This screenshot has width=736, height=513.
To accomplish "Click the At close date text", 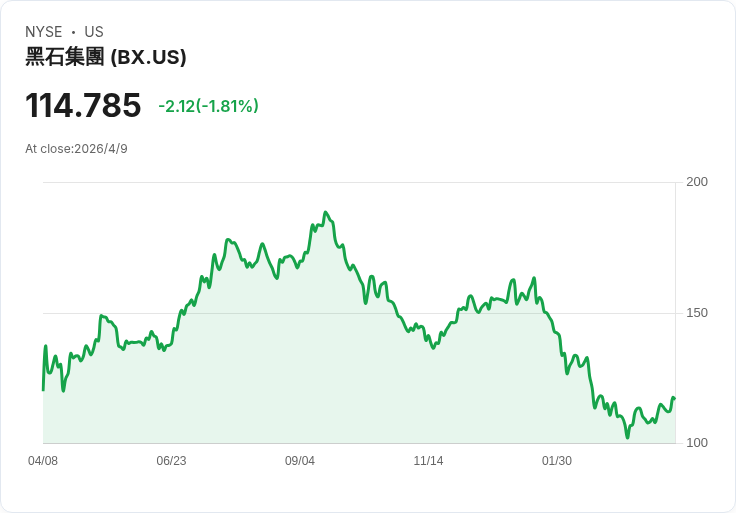I will pyautogui.click(x=76, y=149).
